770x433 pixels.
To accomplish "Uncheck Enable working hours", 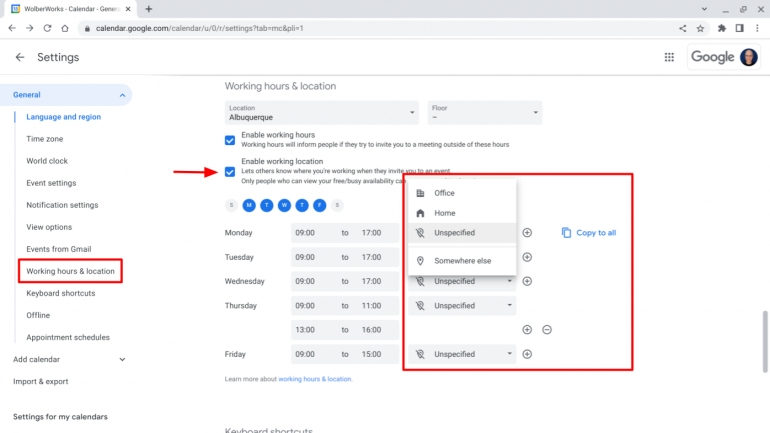I will coord(231,140).
